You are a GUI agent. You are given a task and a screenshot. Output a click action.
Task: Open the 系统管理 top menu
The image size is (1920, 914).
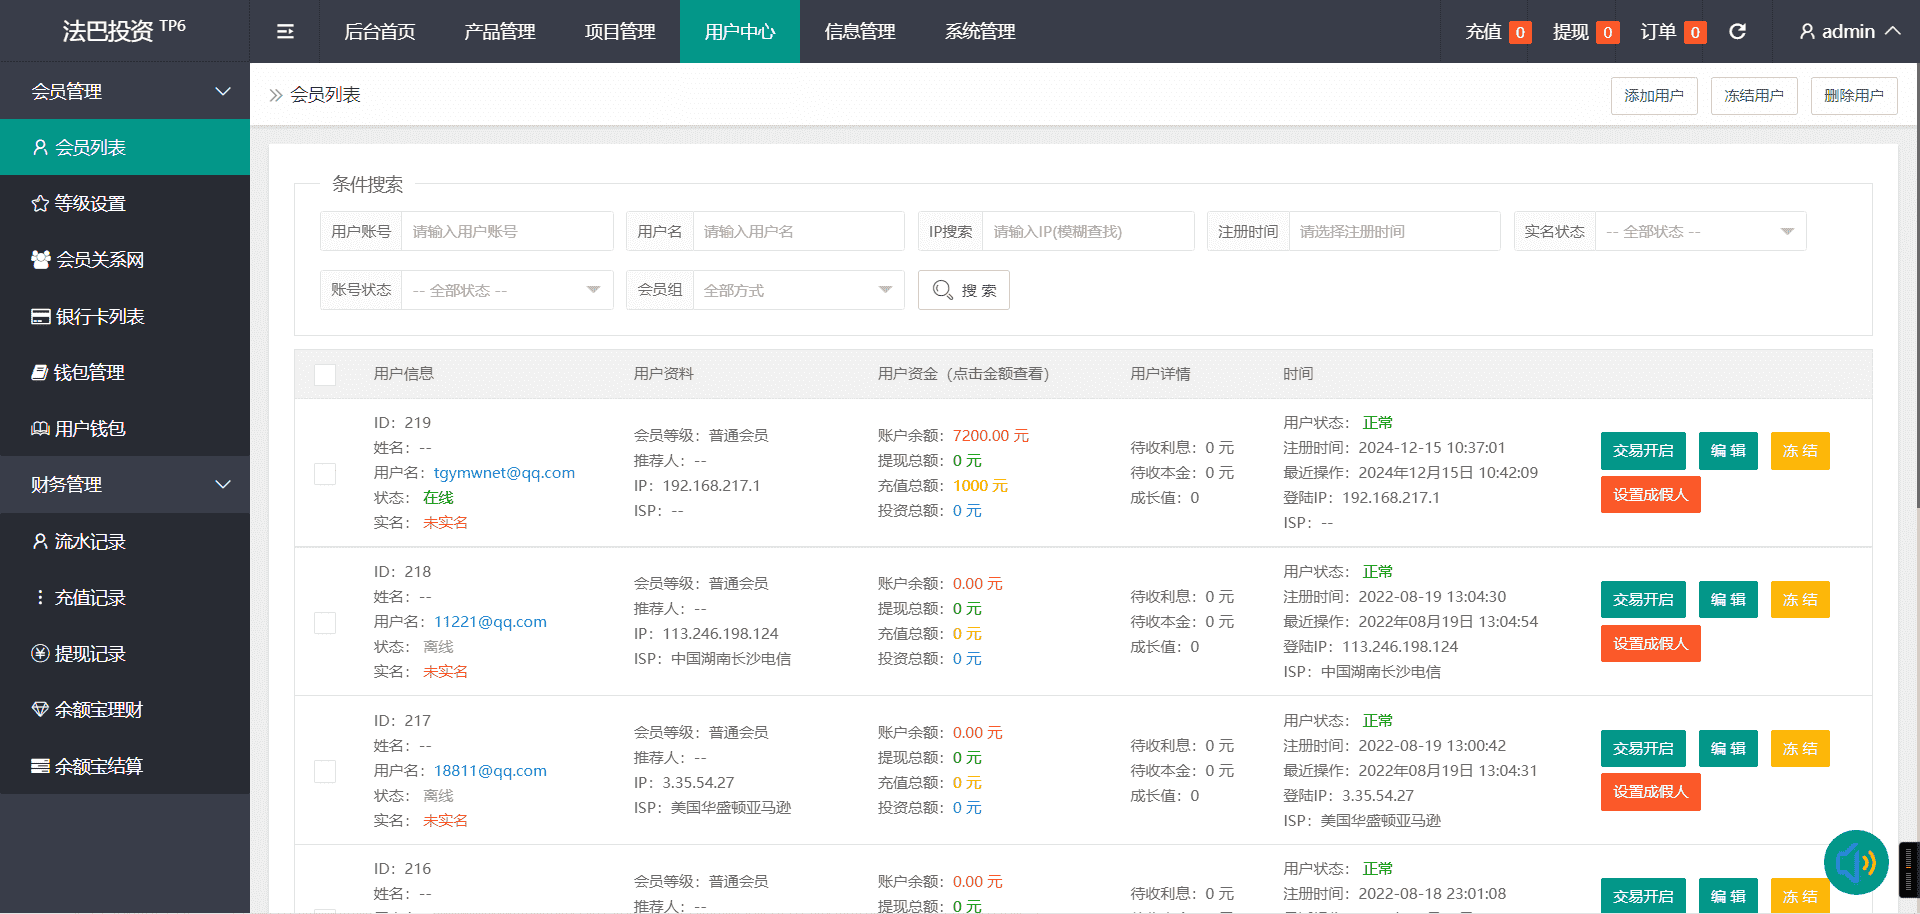980,32
